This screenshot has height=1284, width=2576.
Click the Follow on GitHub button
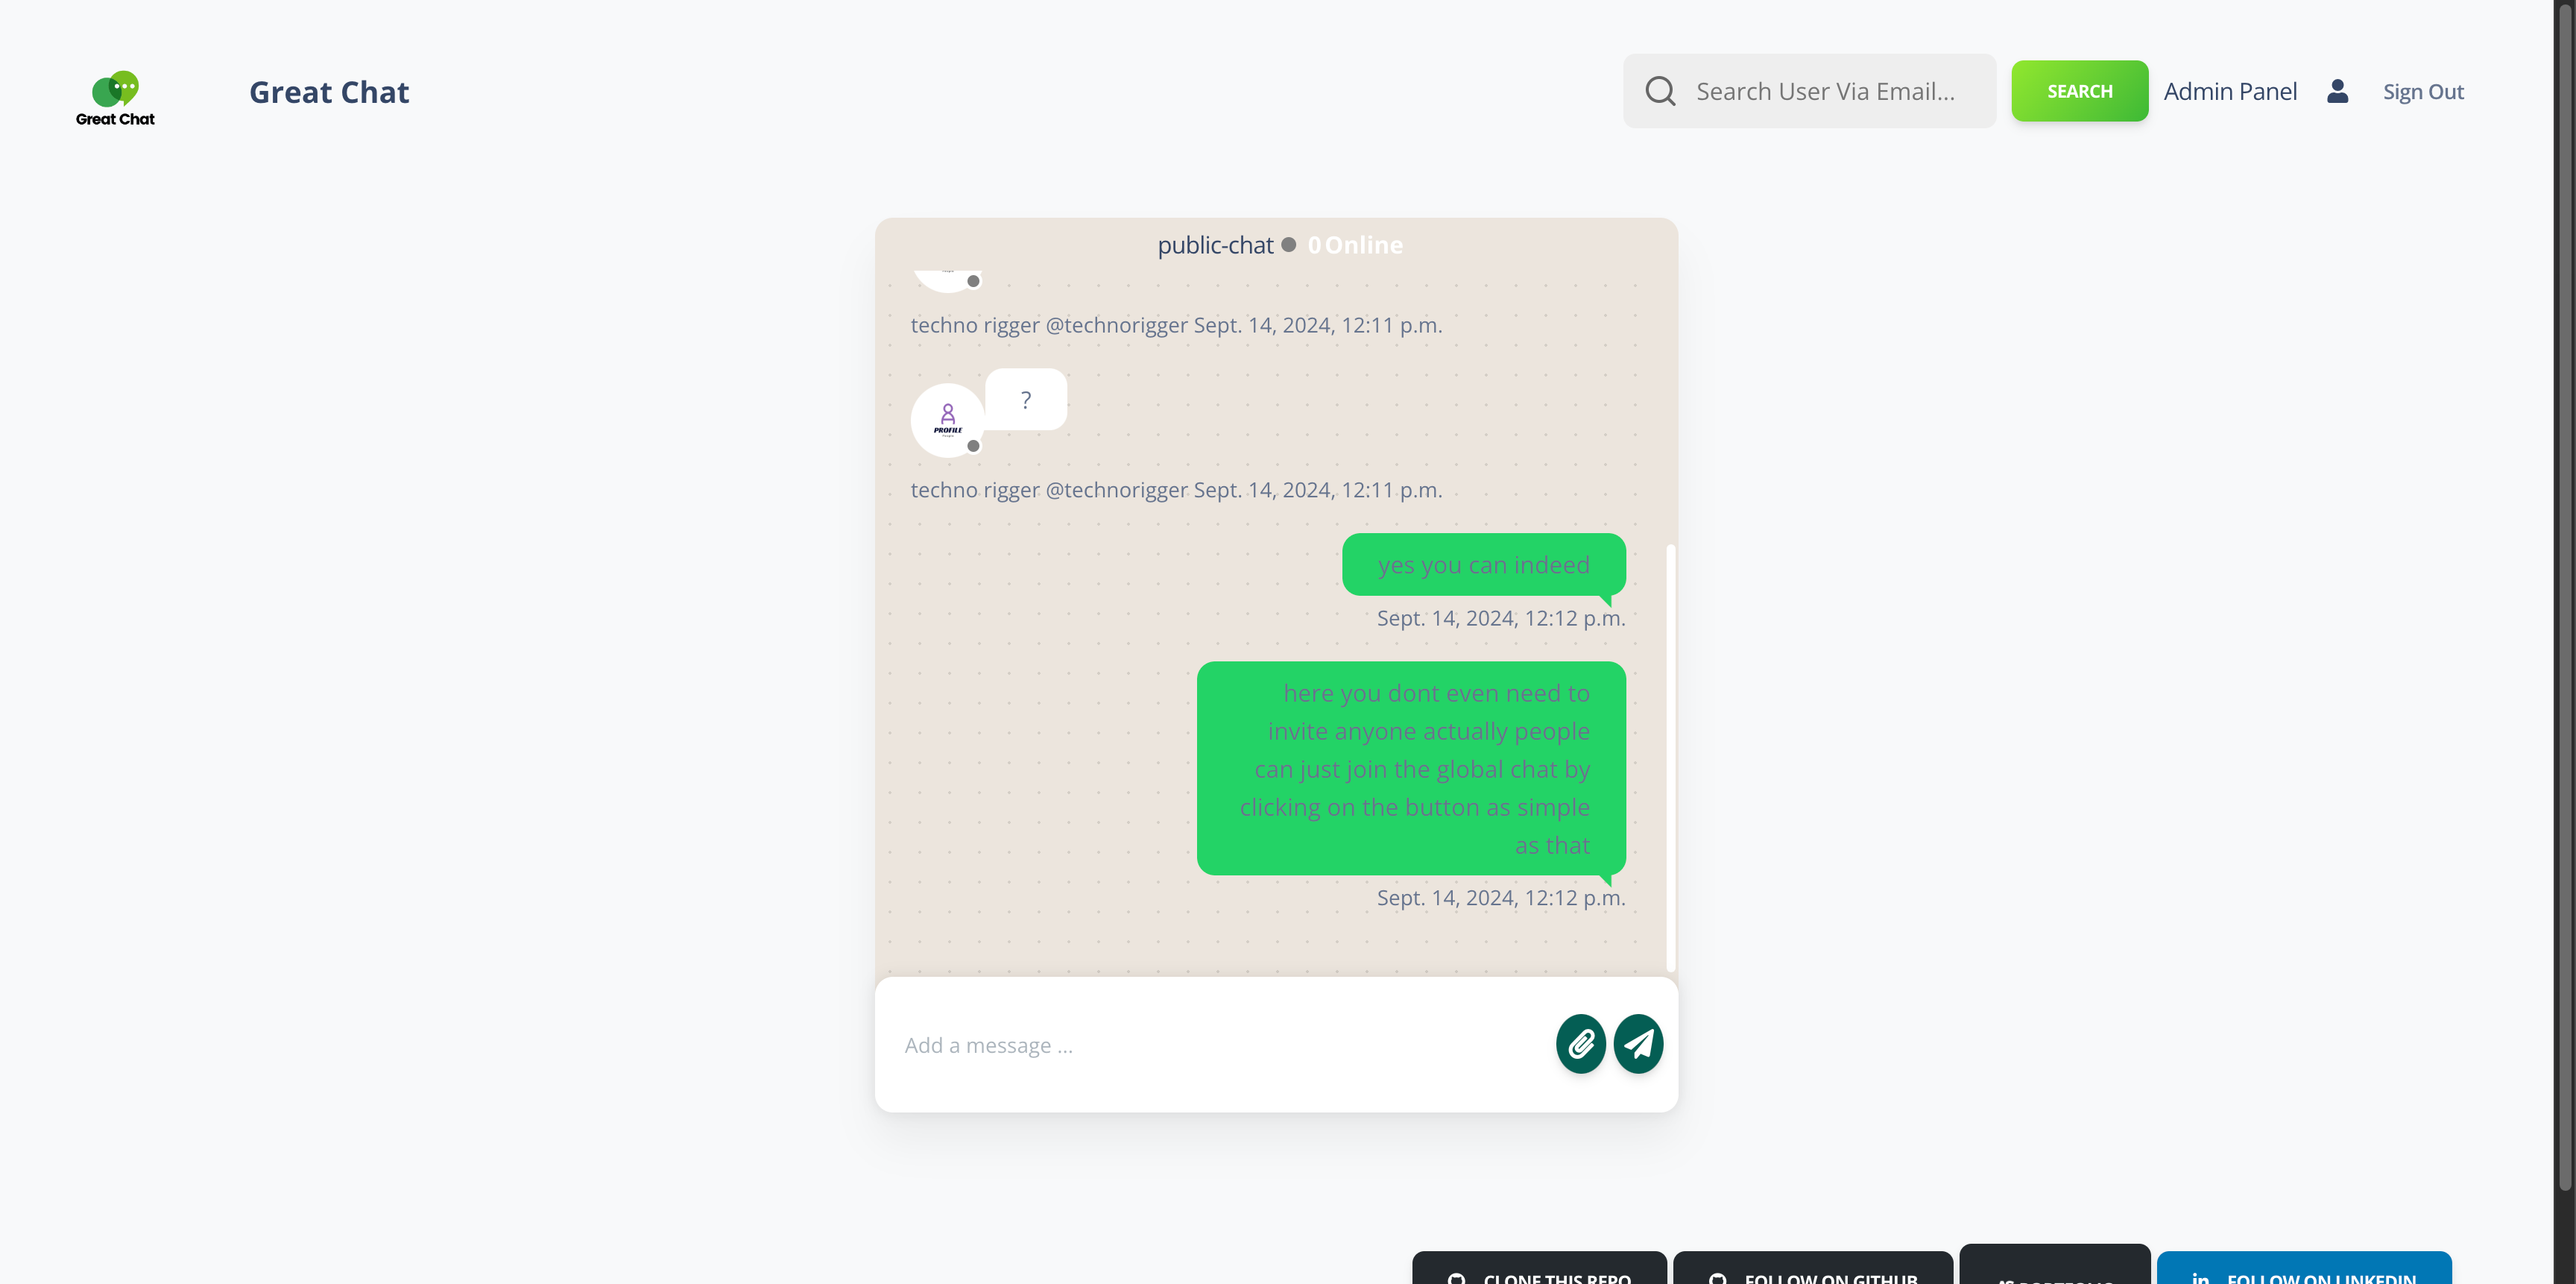(1812, 1272)
